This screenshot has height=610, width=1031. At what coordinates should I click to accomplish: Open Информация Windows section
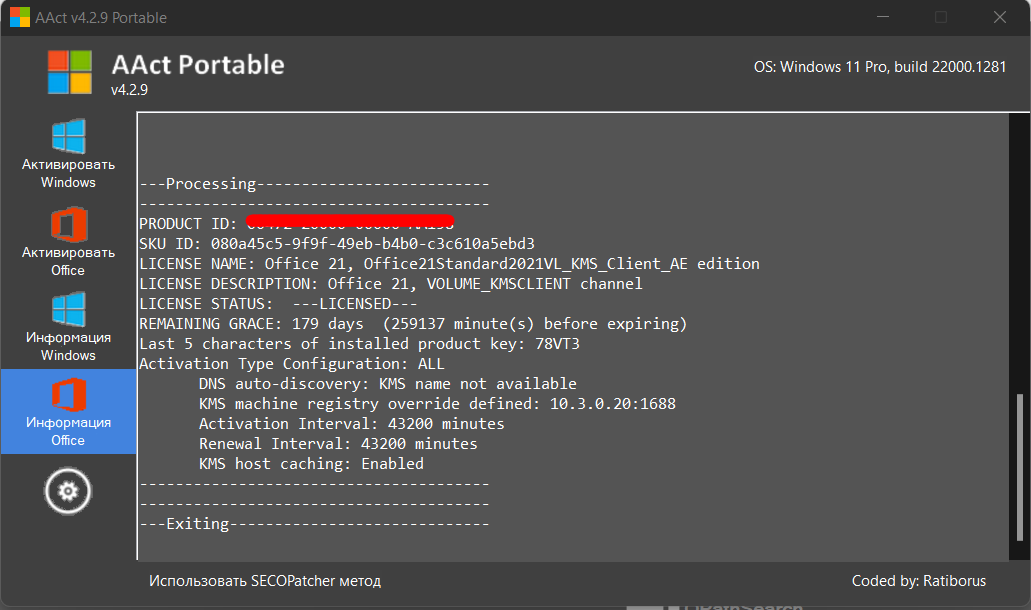pos(68,327)
